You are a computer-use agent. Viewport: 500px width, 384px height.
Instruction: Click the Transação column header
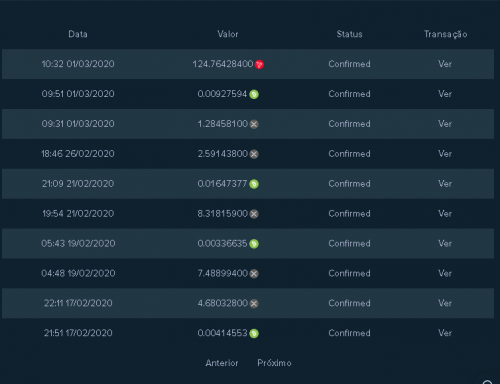pyautogui.click(x=445, y=34)
